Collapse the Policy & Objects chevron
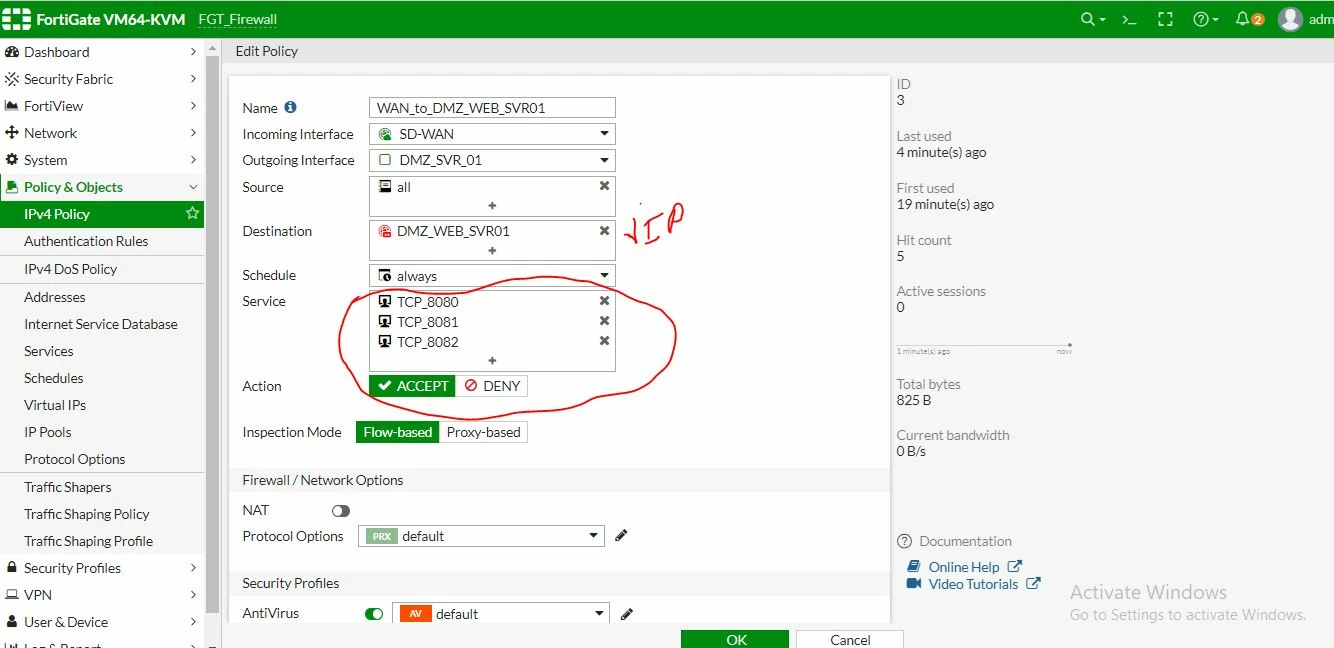This screenshot has width=1334, height=648. point(193,187)
